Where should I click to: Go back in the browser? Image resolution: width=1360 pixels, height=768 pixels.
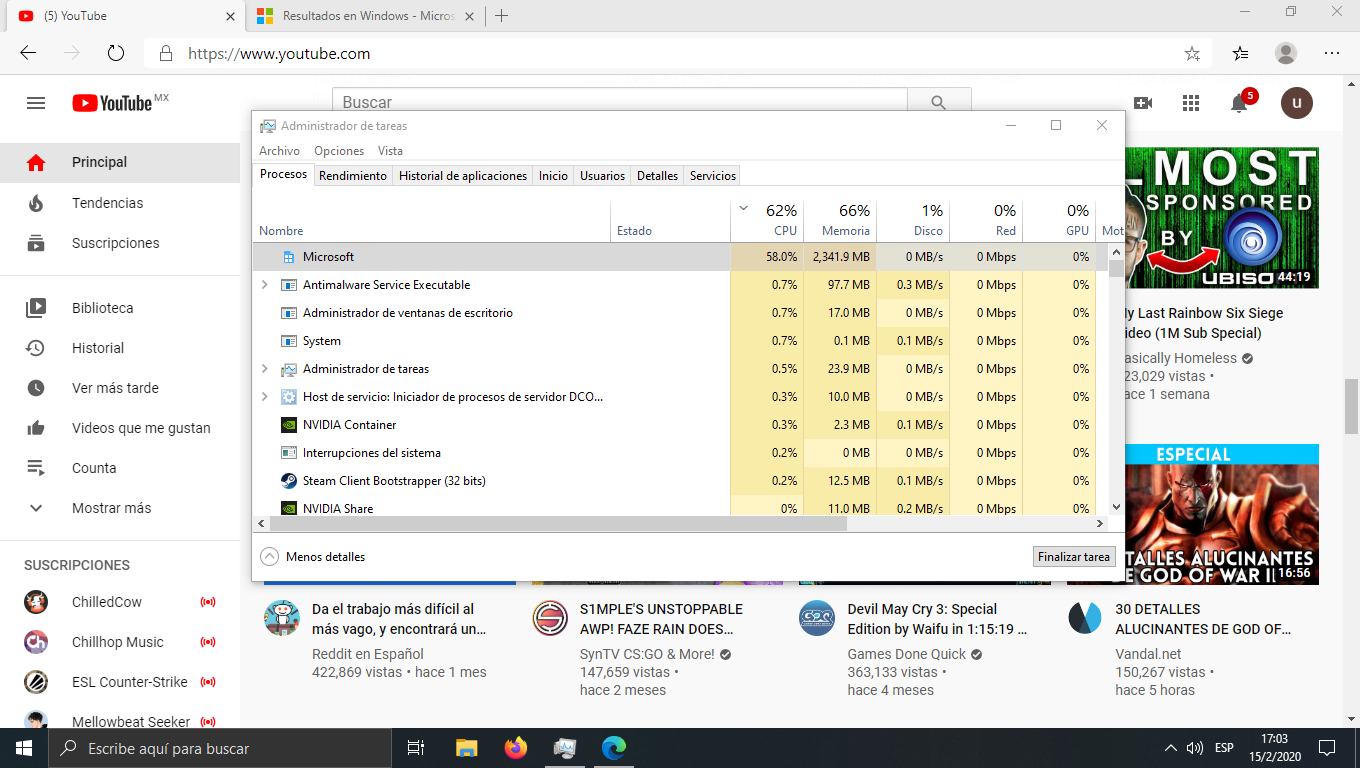click(x=28, y=54)
